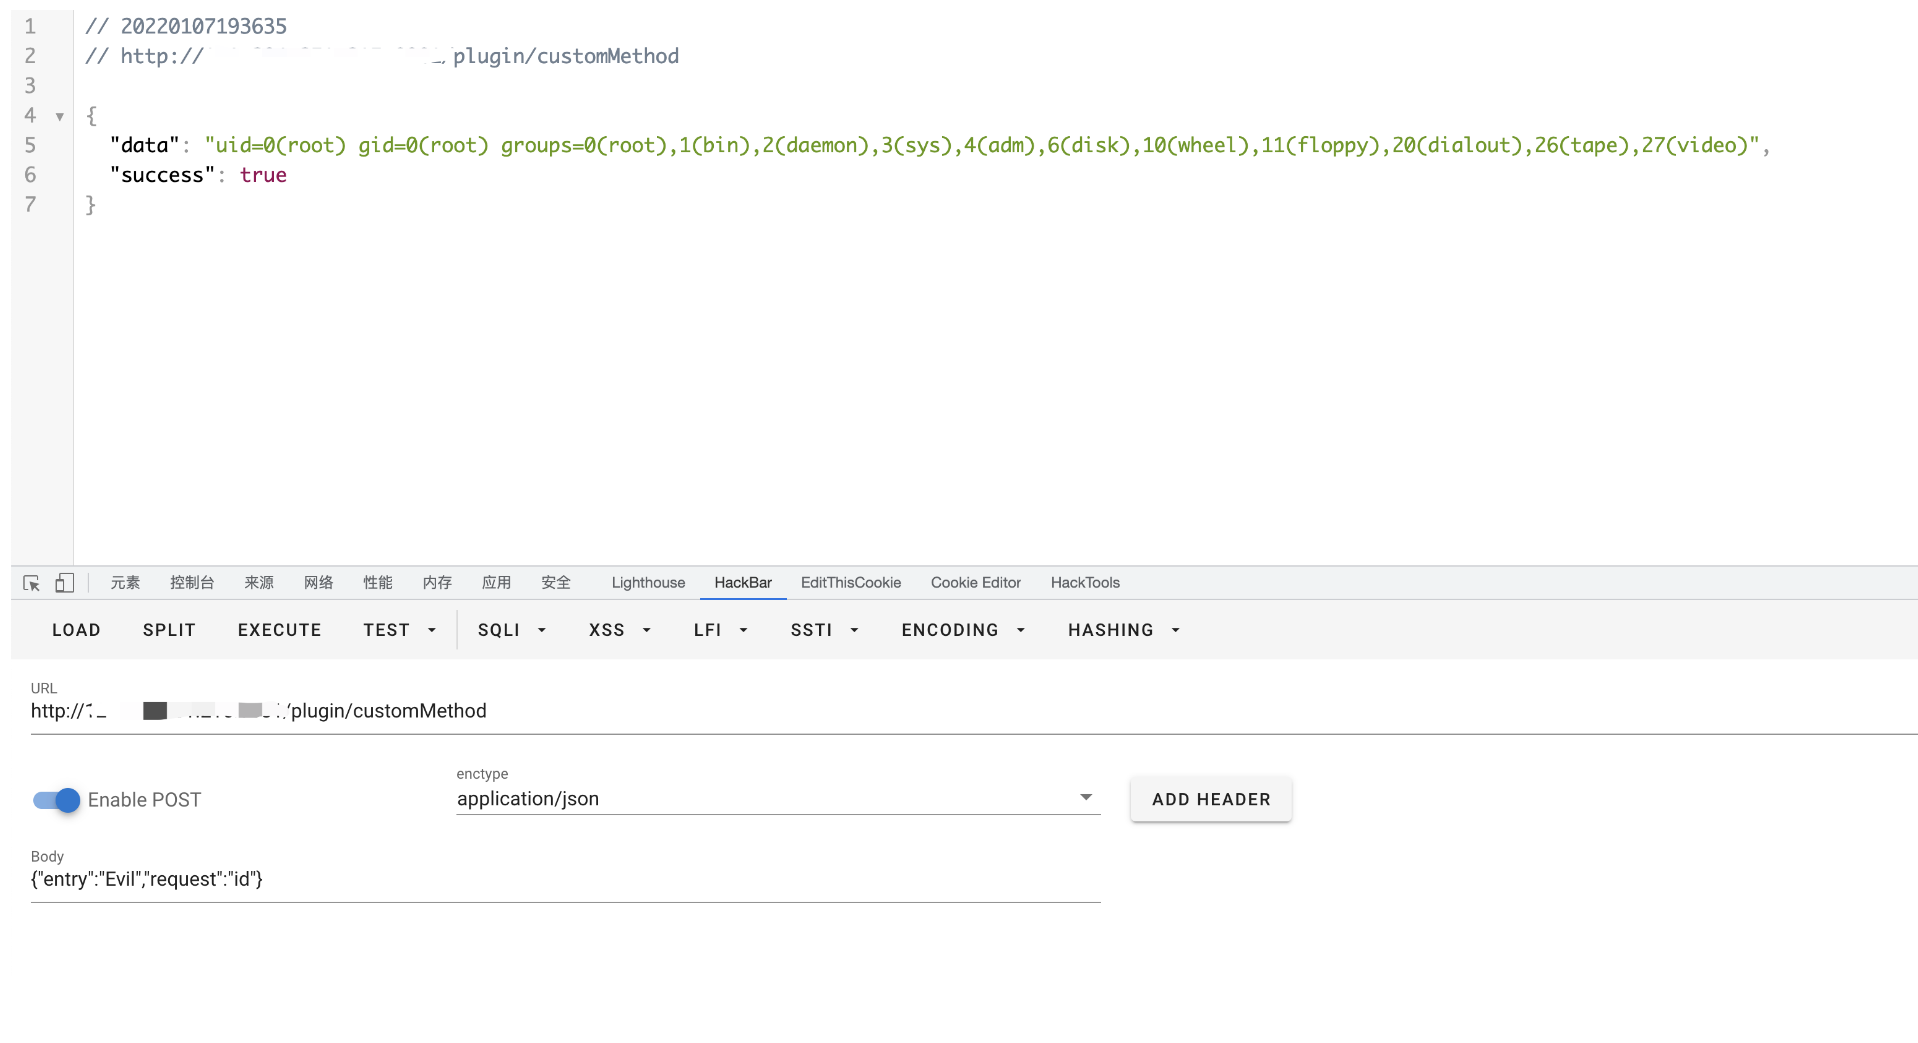Click LOAD in the HackBar toolbar
Screen dimensions: 1918x1043
76,630
